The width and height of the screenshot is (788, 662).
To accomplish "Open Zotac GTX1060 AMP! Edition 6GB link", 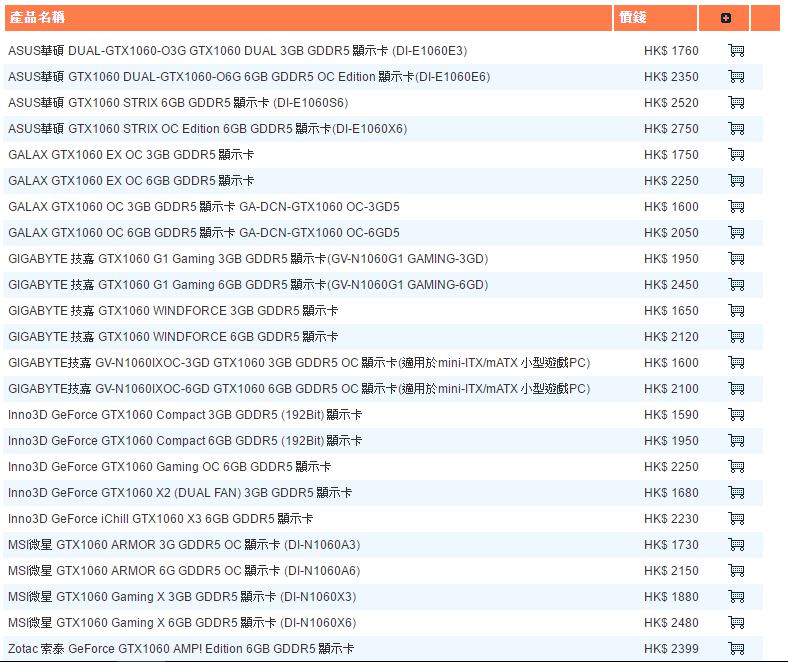I will click(x=181, y=649).
